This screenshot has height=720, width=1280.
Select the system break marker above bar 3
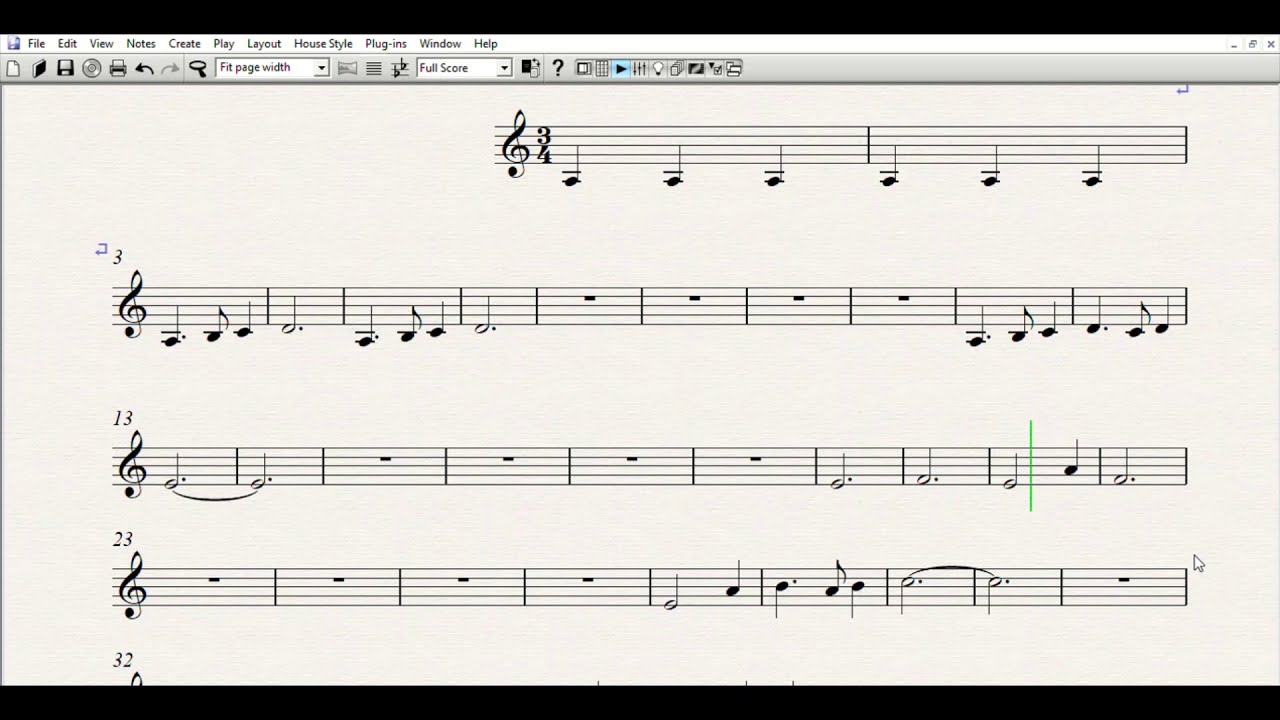tap(101, 249)
